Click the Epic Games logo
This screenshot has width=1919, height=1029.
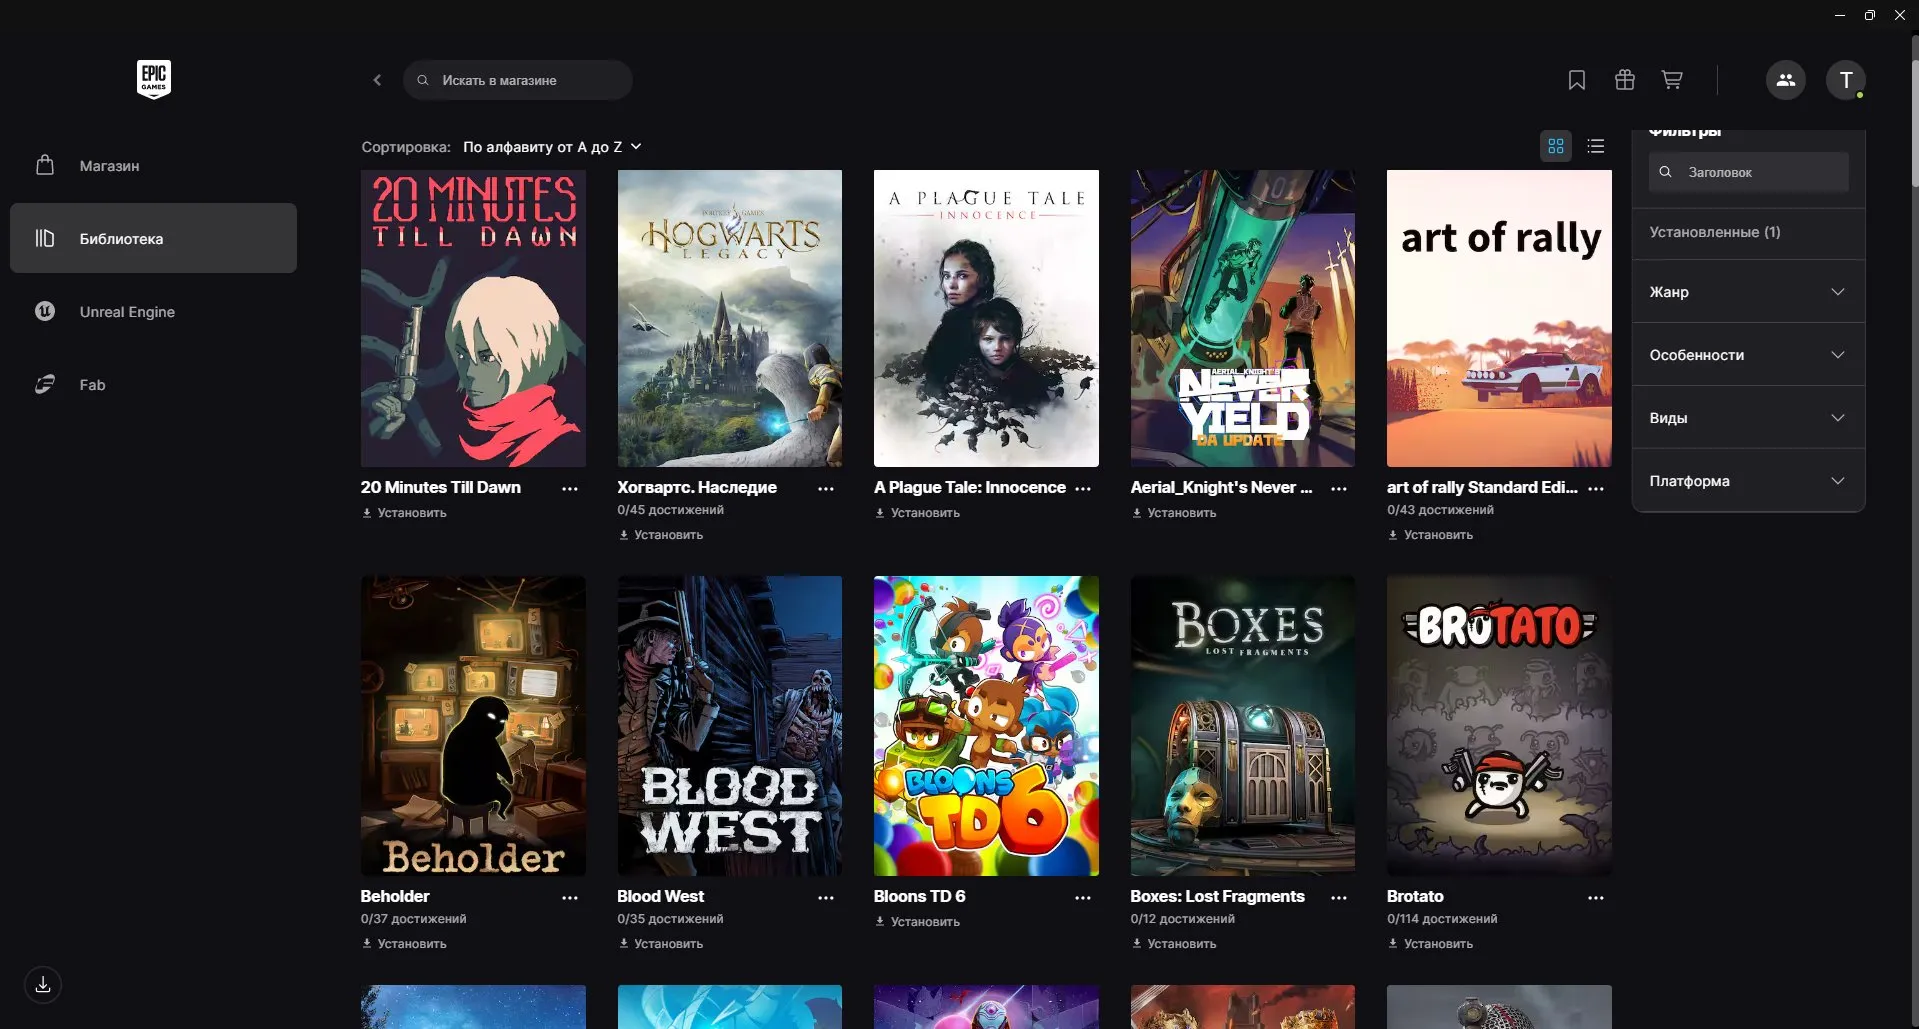(154, 79)
